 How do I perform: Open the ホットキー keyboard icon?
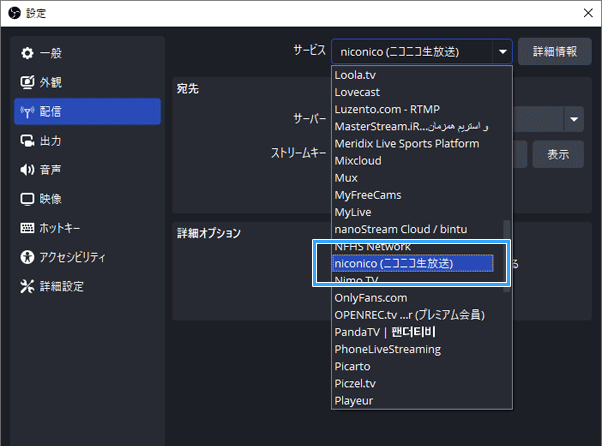[x=27, y=228]
